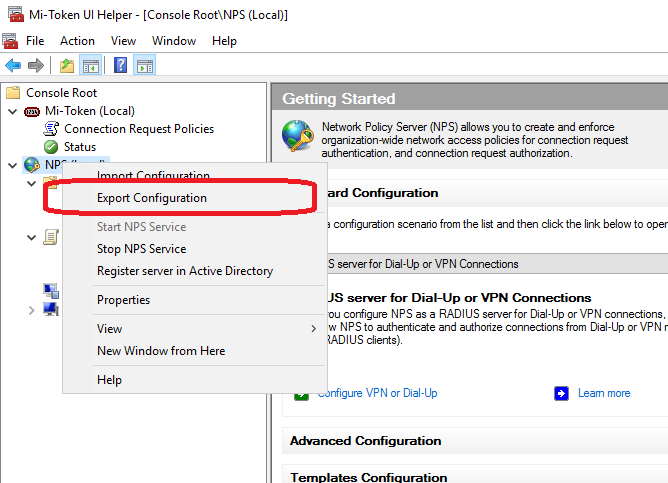Screen dimensions: 668x483
Task: Click the Learn more link
Action: (604, 393)
